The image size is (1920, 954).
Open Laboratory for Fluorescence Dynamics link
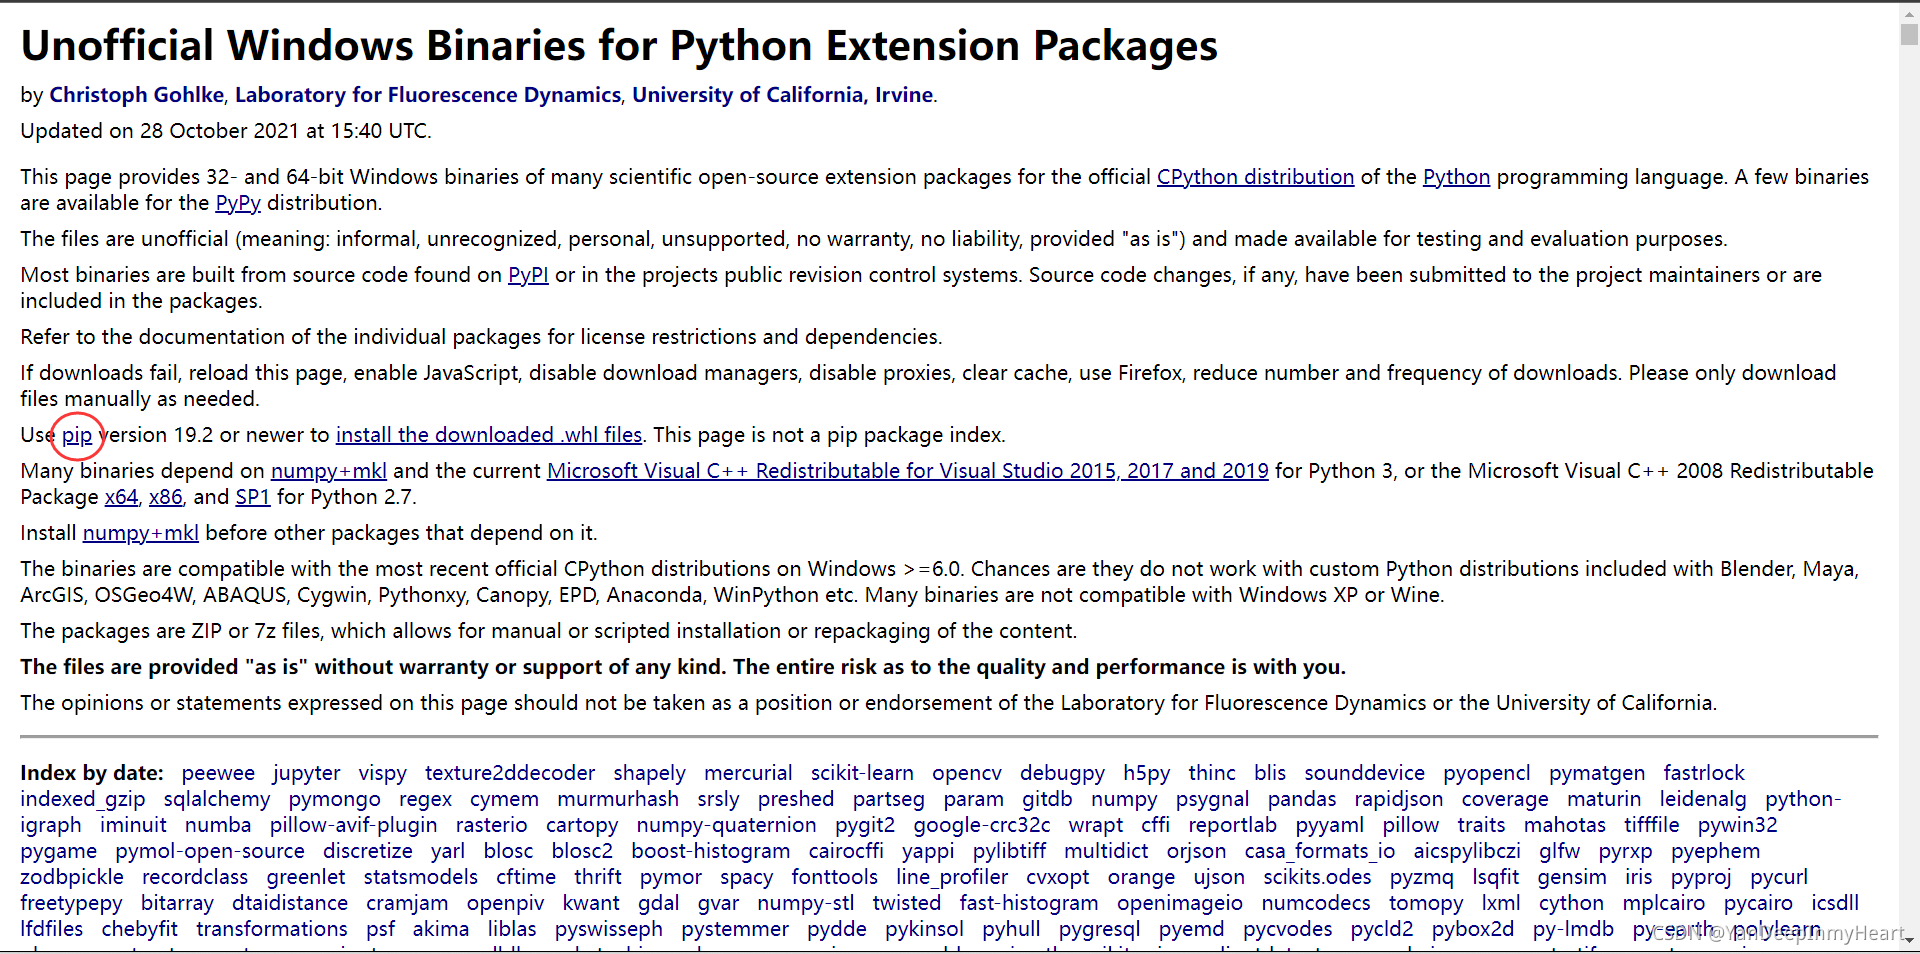(428, 95)
